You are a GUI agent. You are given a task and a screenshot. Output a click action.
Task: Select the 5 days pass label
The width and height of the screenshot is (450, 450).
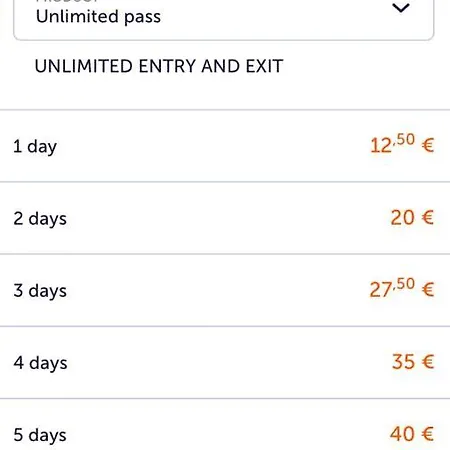[40, 435]
